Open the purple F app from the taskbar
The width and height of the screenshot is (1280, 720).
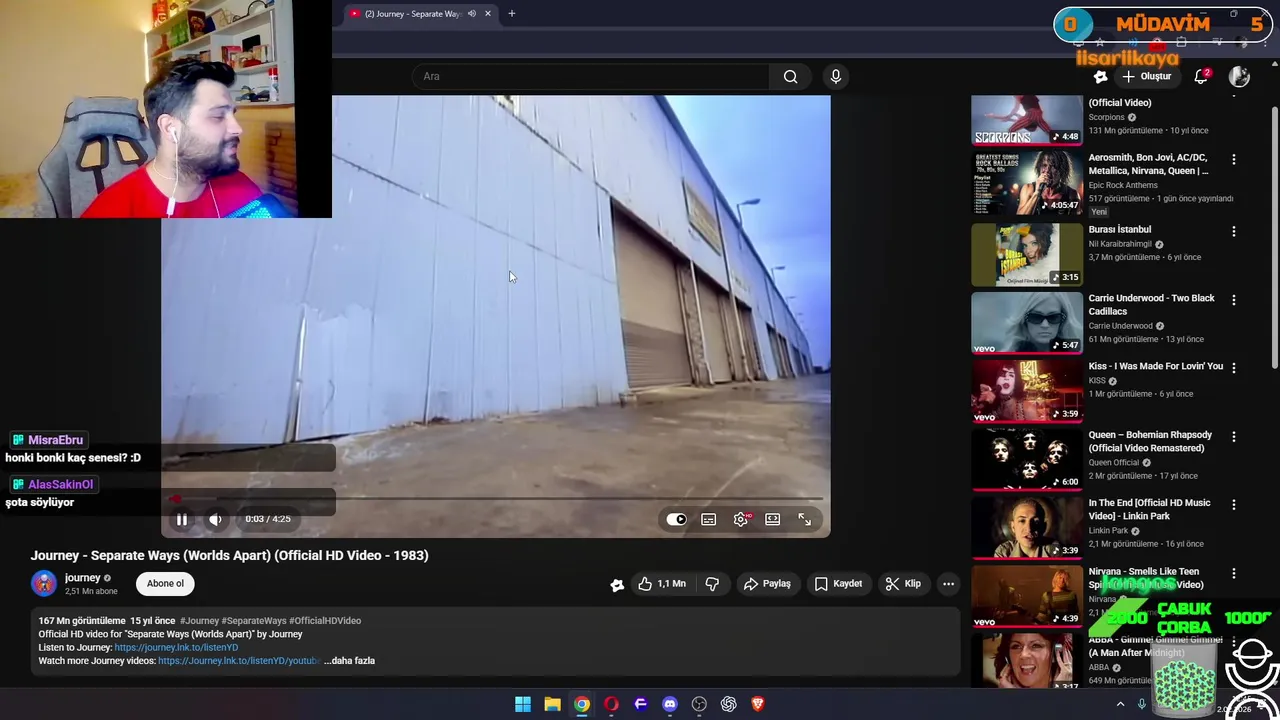coord(641,704)
